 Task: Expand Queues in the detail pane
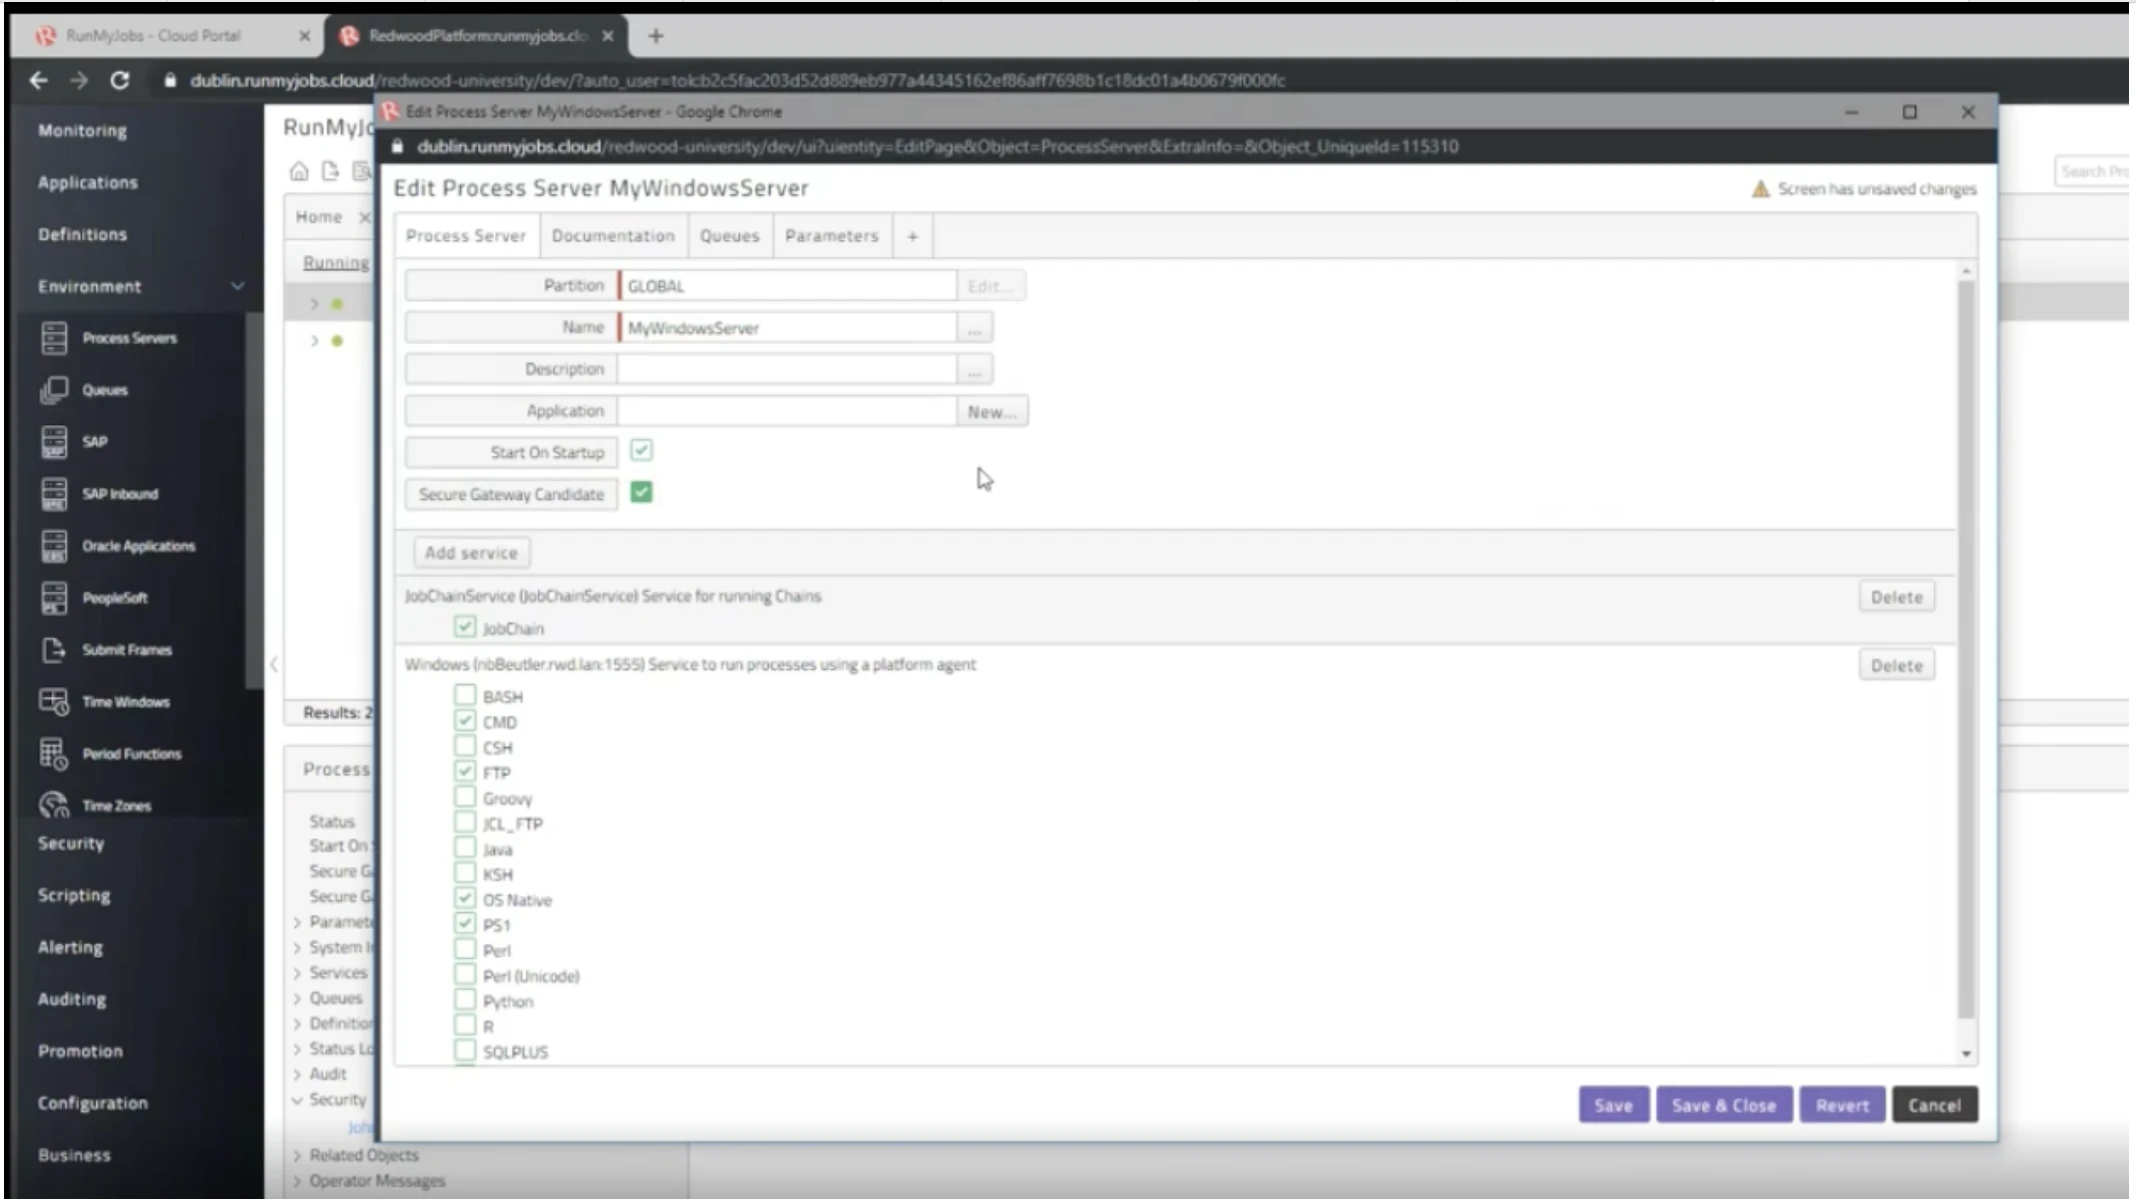coord(297,998)
